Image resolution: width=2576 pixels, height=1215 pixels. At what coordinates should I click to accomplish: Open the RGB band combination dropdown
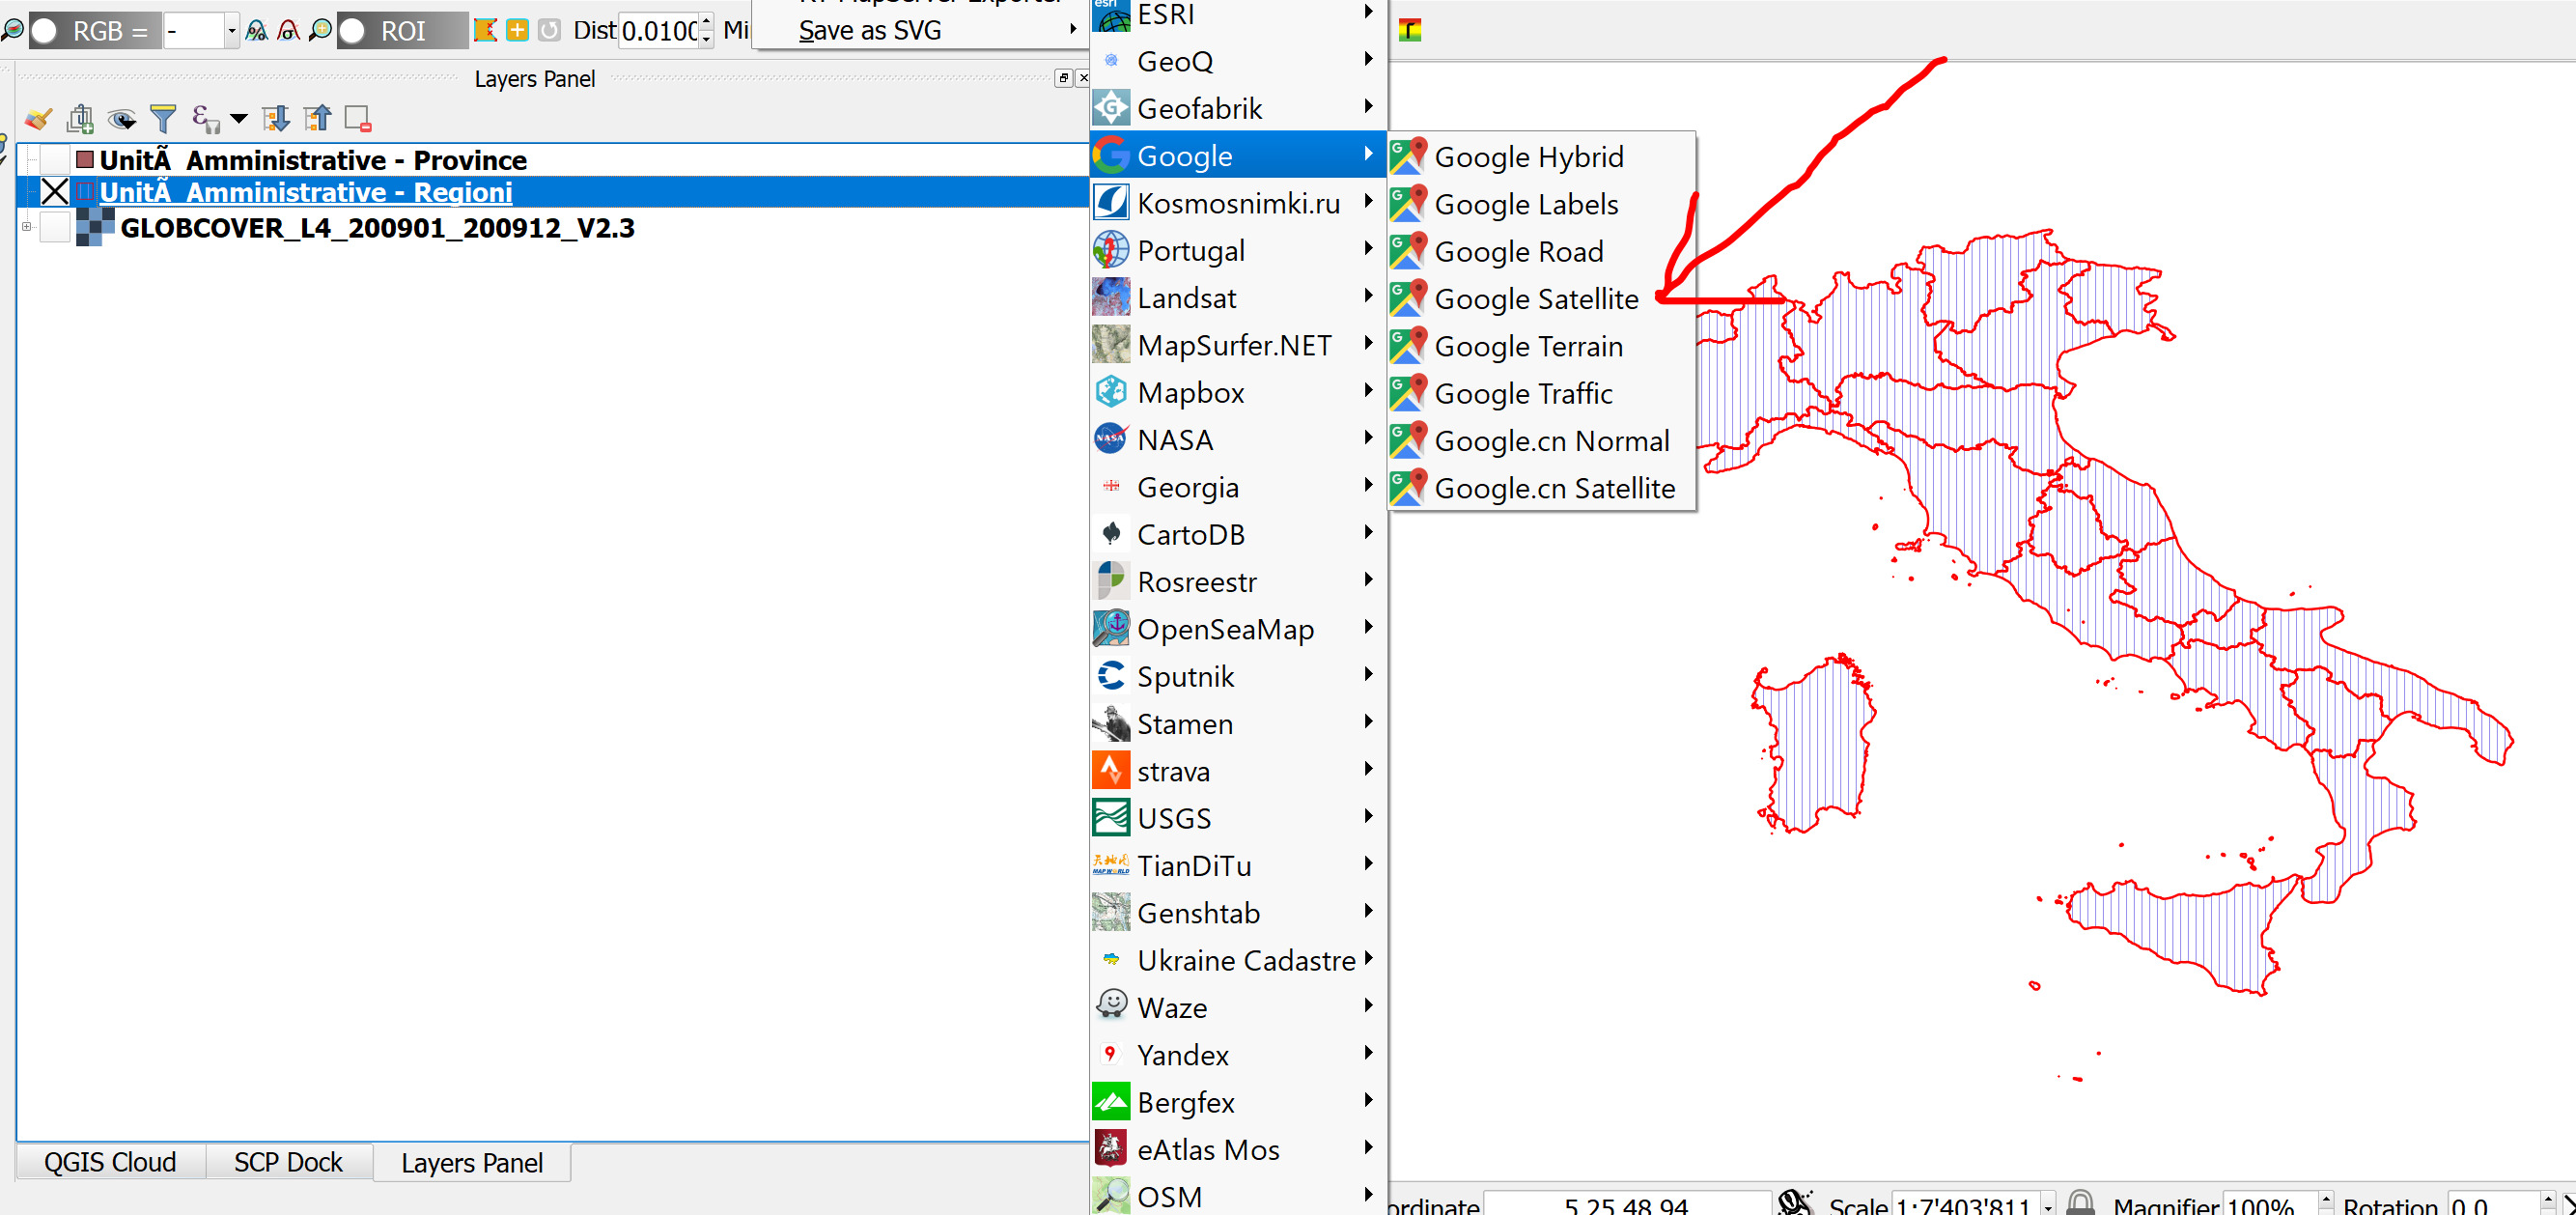pos(231,31)
